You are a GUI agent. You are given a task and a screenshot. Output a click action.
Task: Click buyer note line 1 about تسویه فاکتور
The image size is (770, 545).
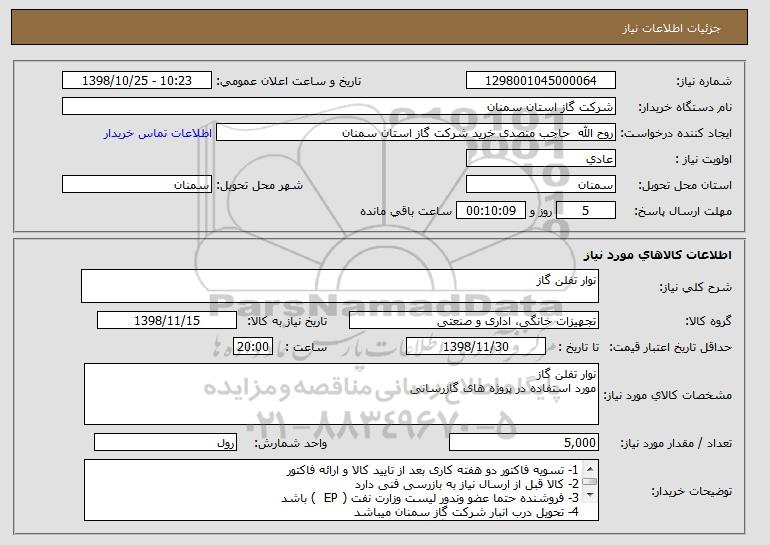click(433, 470)
